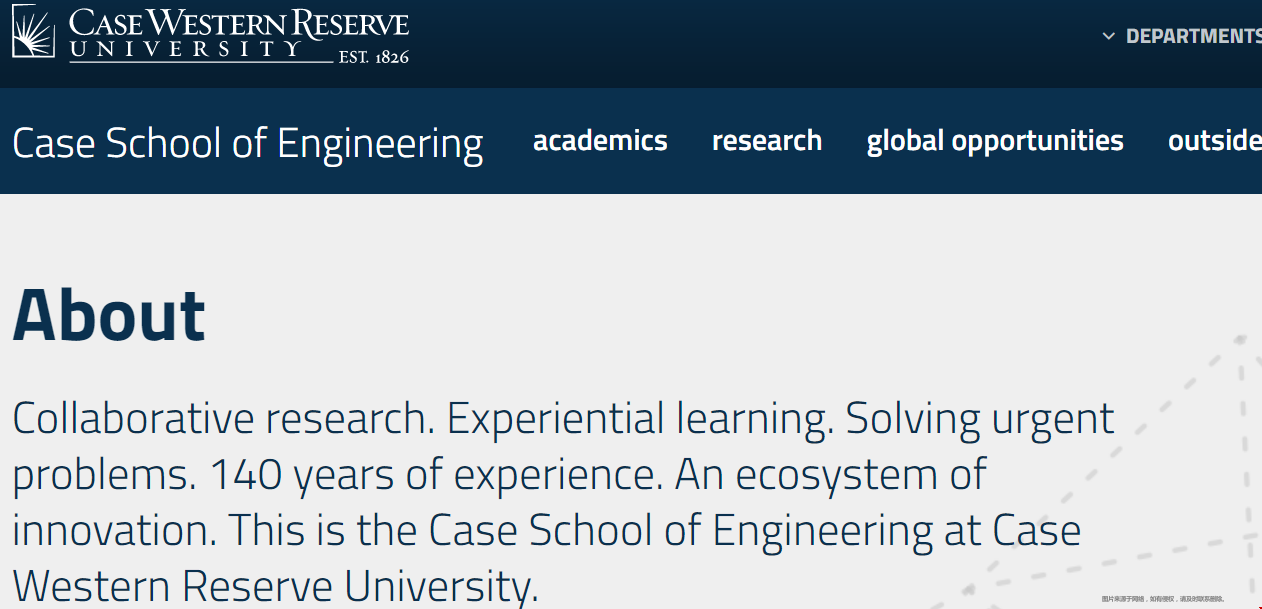Open the partially visible outside menu
This screenshot has height=609, width=1262.
click(x=1215, y=140)
